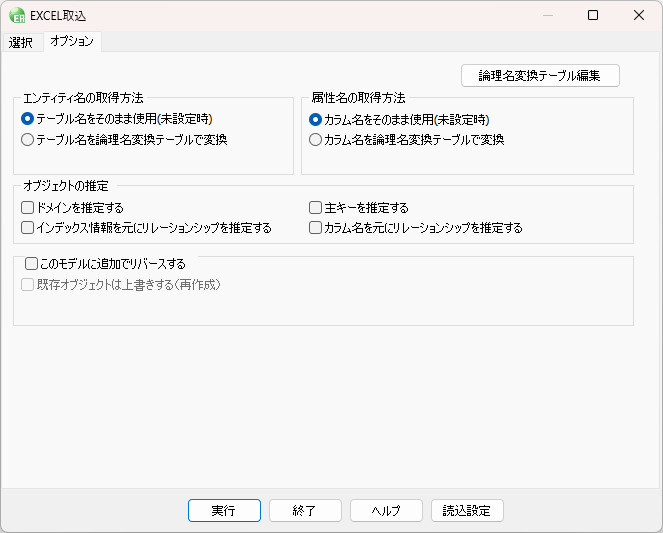Maximize the EXCEL取込 window
The width and height of the screenshot is (663, 533).
[x=593, y=15]
